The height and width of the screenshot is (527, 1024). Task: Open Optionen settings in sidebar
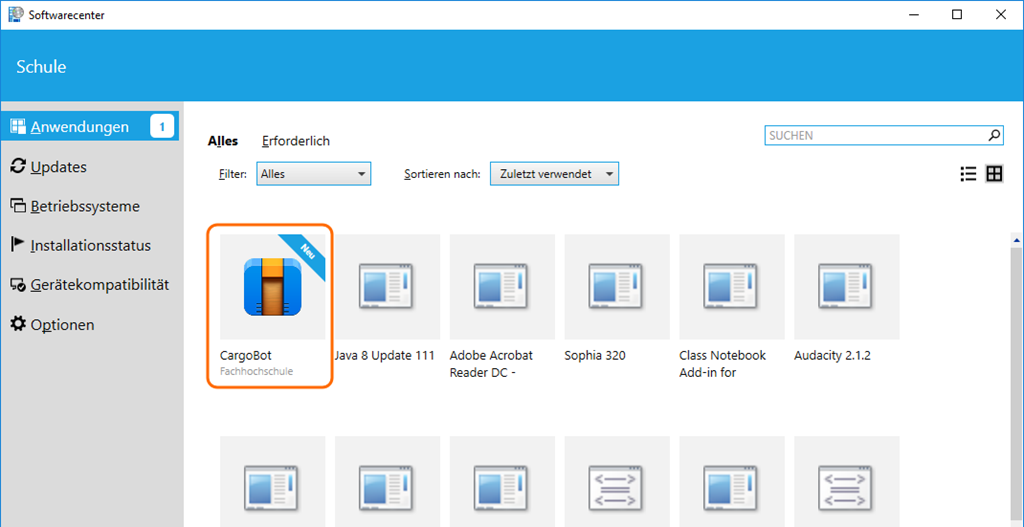click(62, 325)
